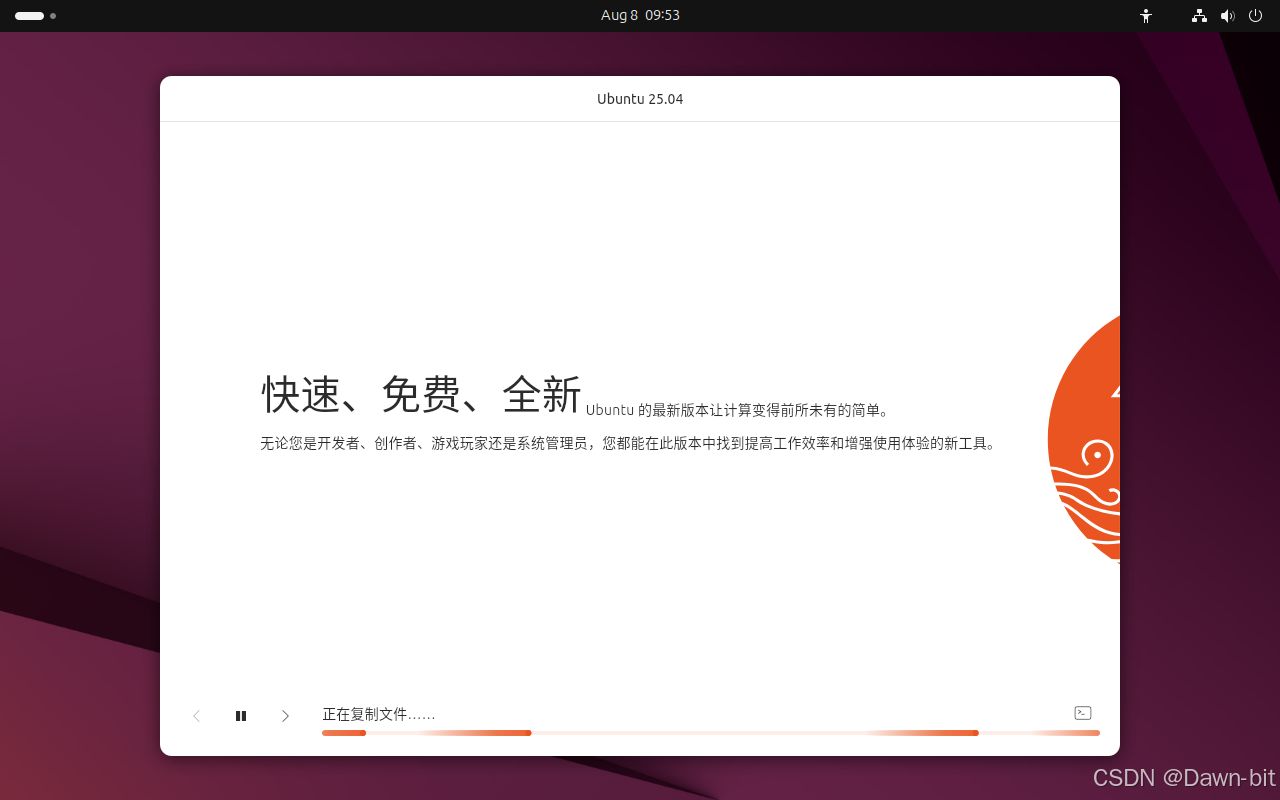This screenshot has height=800, width=1280.
Task: Advance to the next slide arrow
Action: pos(285,716)
